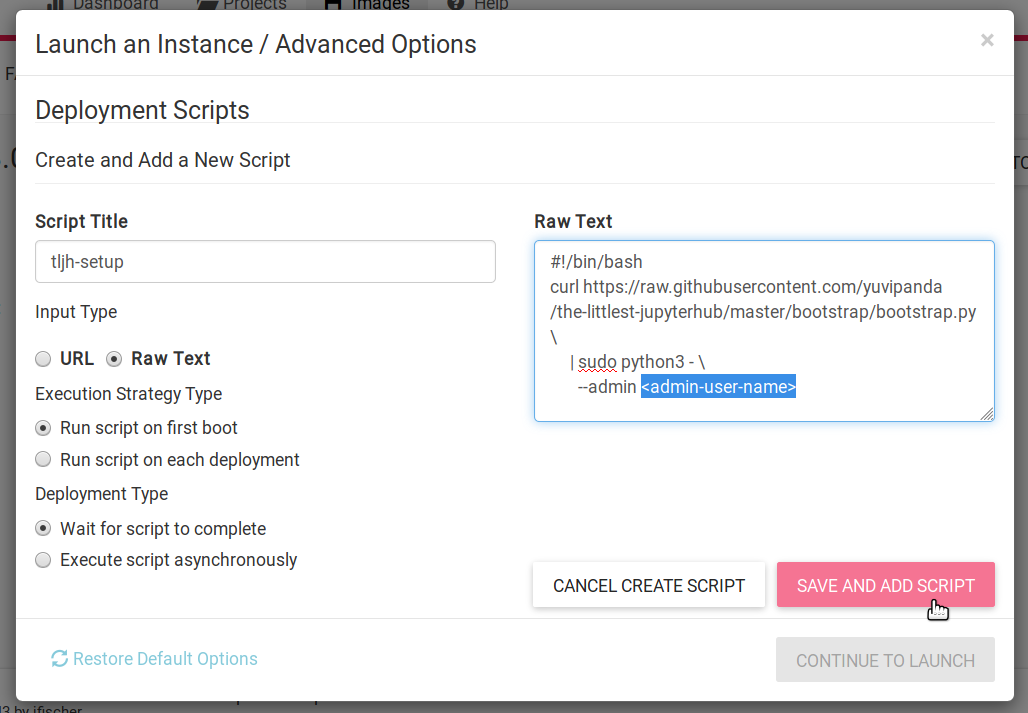Click Restore Default Options link

165,659
